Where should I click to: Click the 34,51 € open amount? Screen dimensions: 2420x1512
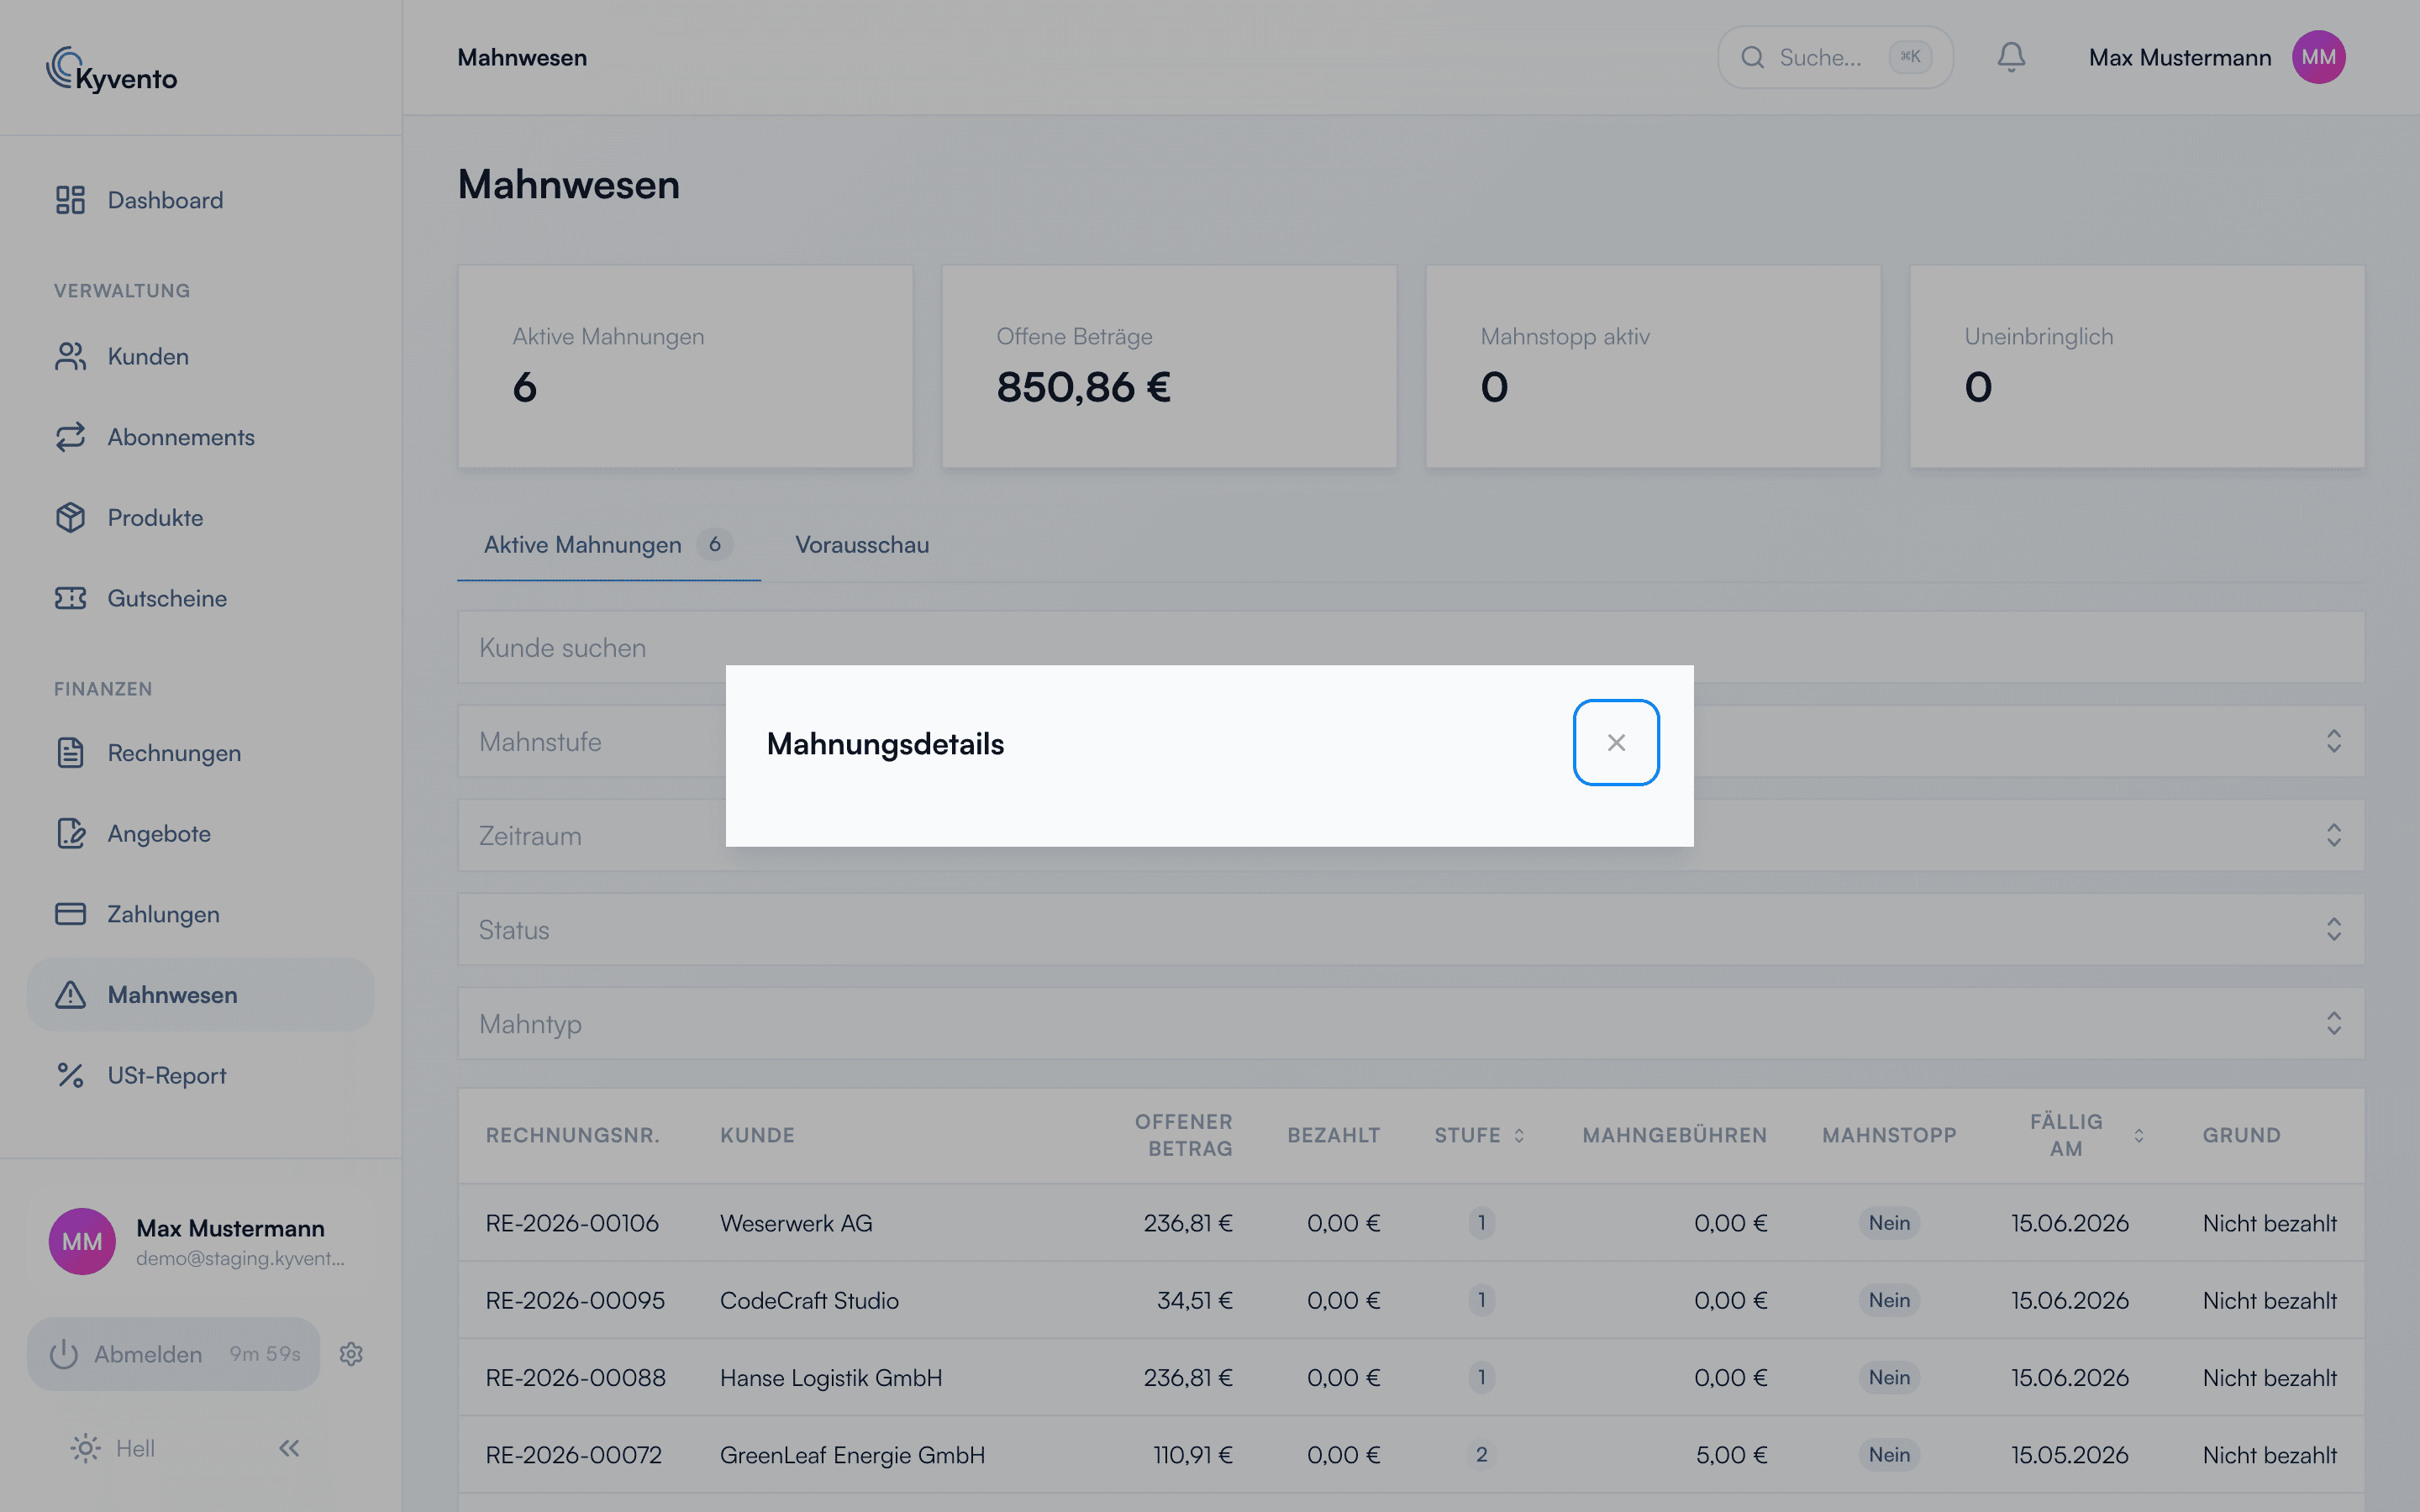(1194, 1300)
